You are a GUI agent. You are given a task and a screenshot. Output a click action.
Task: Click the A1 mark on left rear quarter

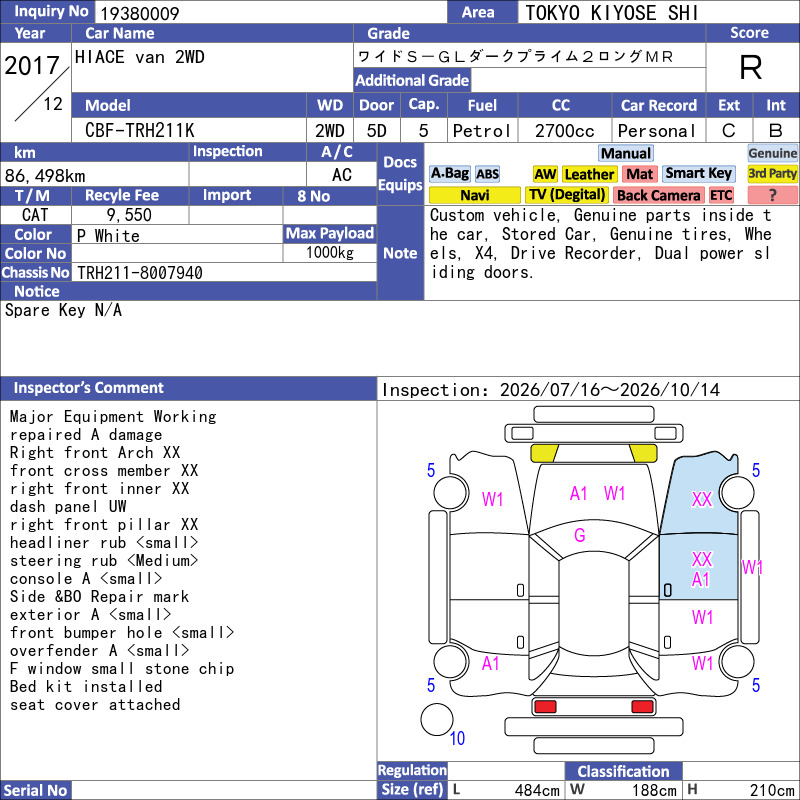coord(490,663)
